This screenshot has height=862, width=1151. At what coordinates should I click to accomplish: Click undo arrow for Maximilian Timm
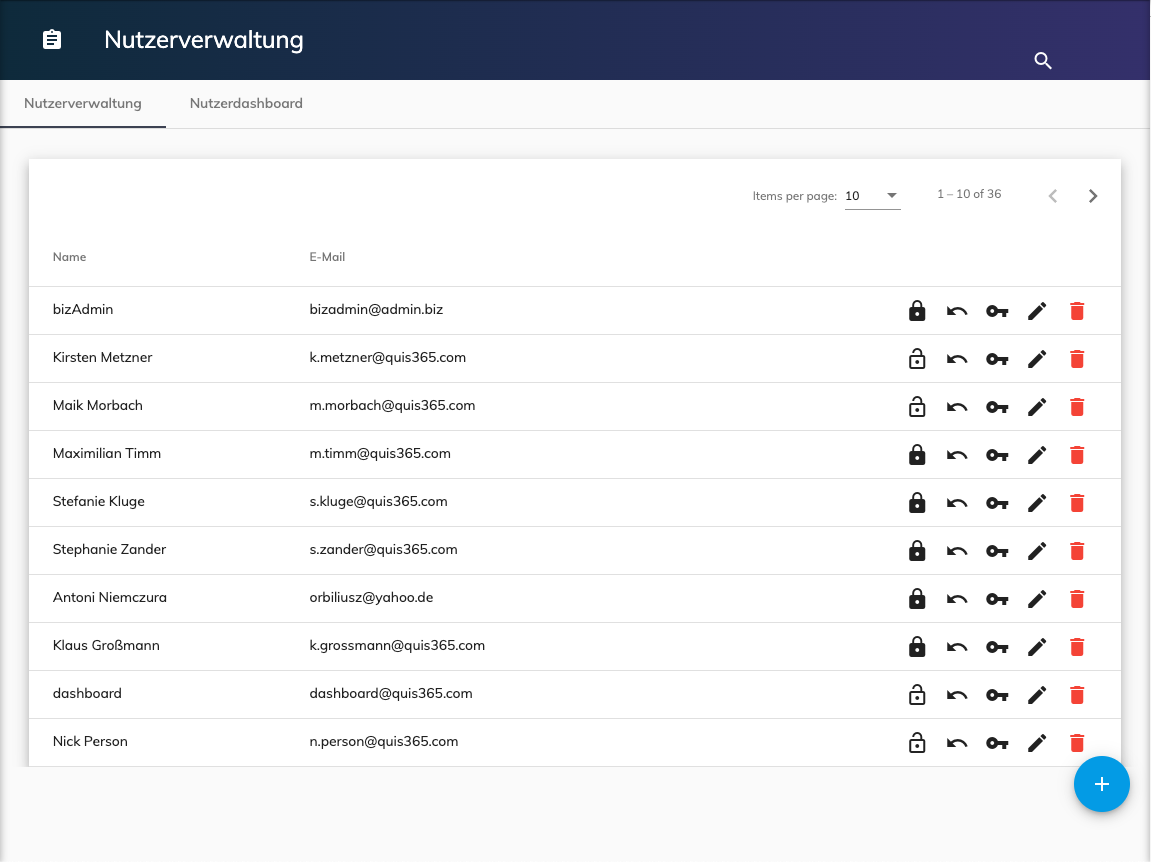pyautogui.click(x=957, y=455)
